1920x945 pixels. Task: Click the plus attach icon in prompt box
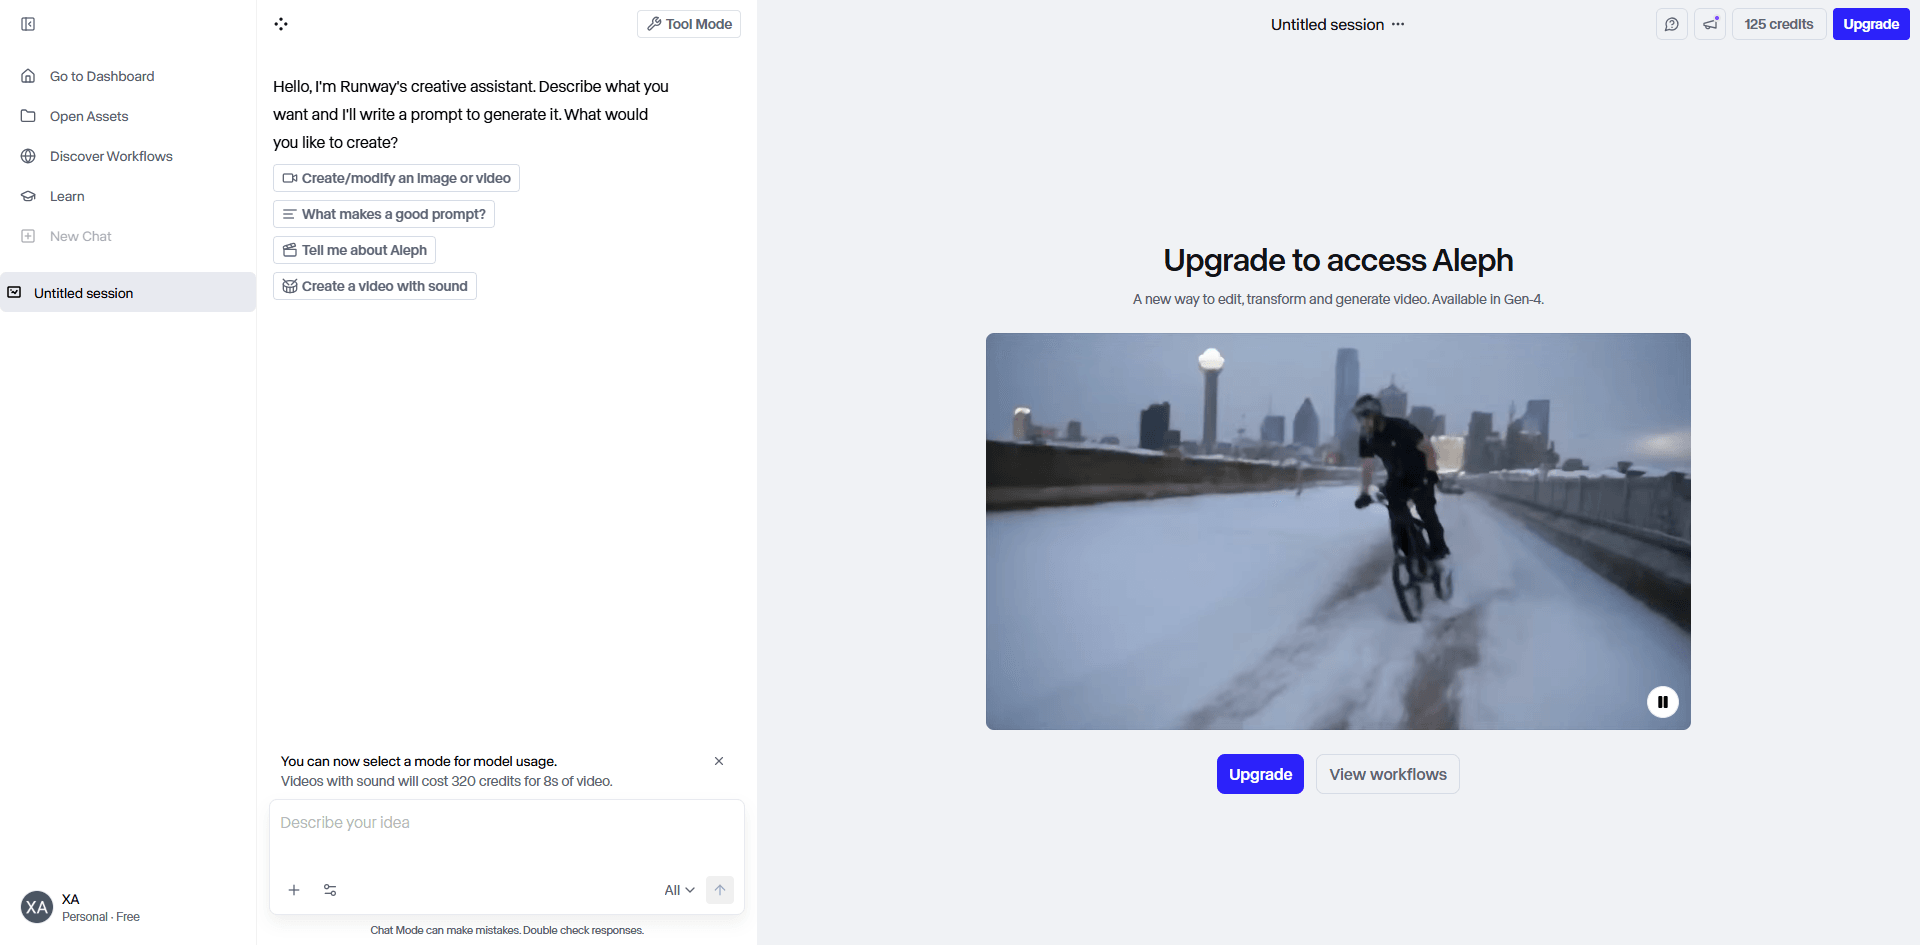point(294,890)
